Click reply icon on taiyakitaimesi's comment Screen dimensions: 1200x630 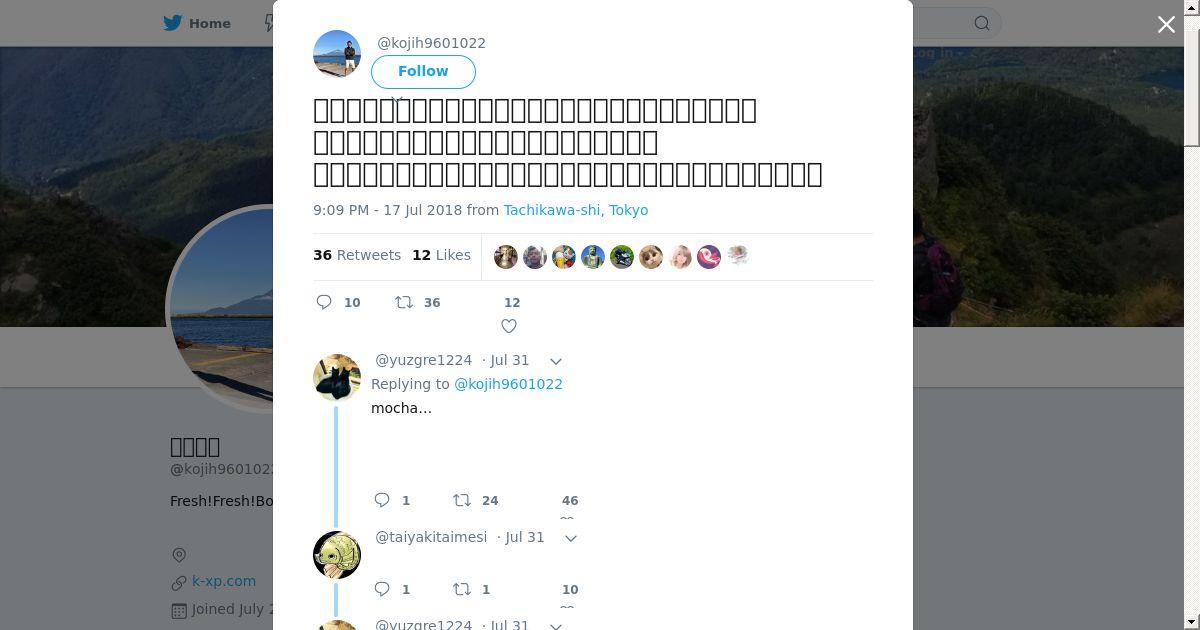coord(382,589)
